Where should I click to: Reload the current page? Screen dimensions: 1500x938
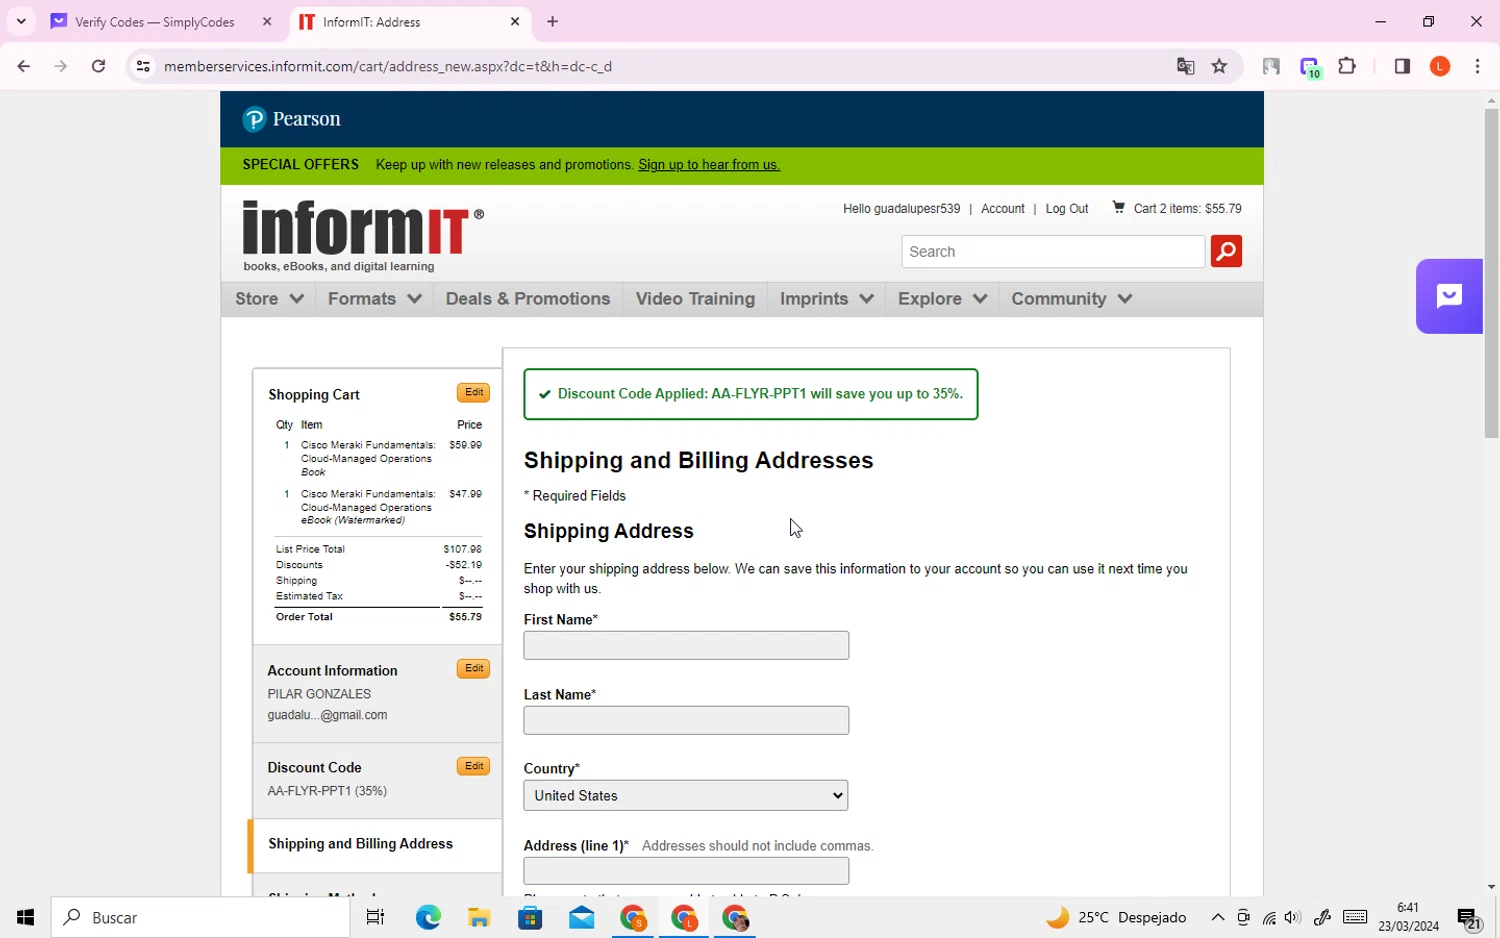tap(98, 66)
